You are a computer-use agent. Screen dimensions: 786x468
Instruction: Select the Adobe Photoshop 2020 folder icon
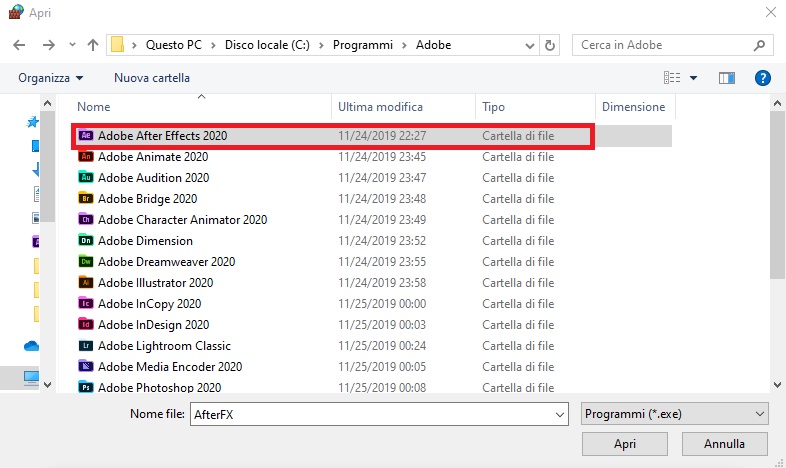tap(86, 387)
